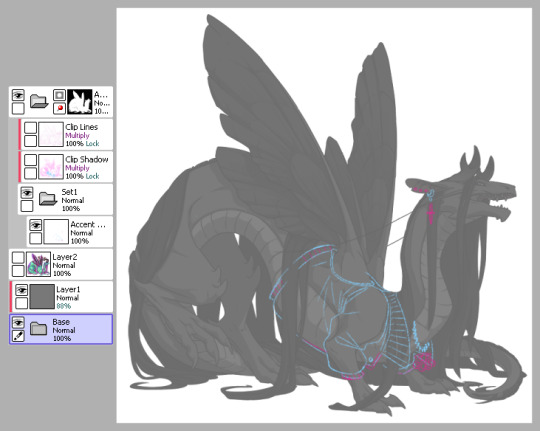The image size is (540, 431).
Task: Show the hidden Layer2 layer
Action: (18, 257)
